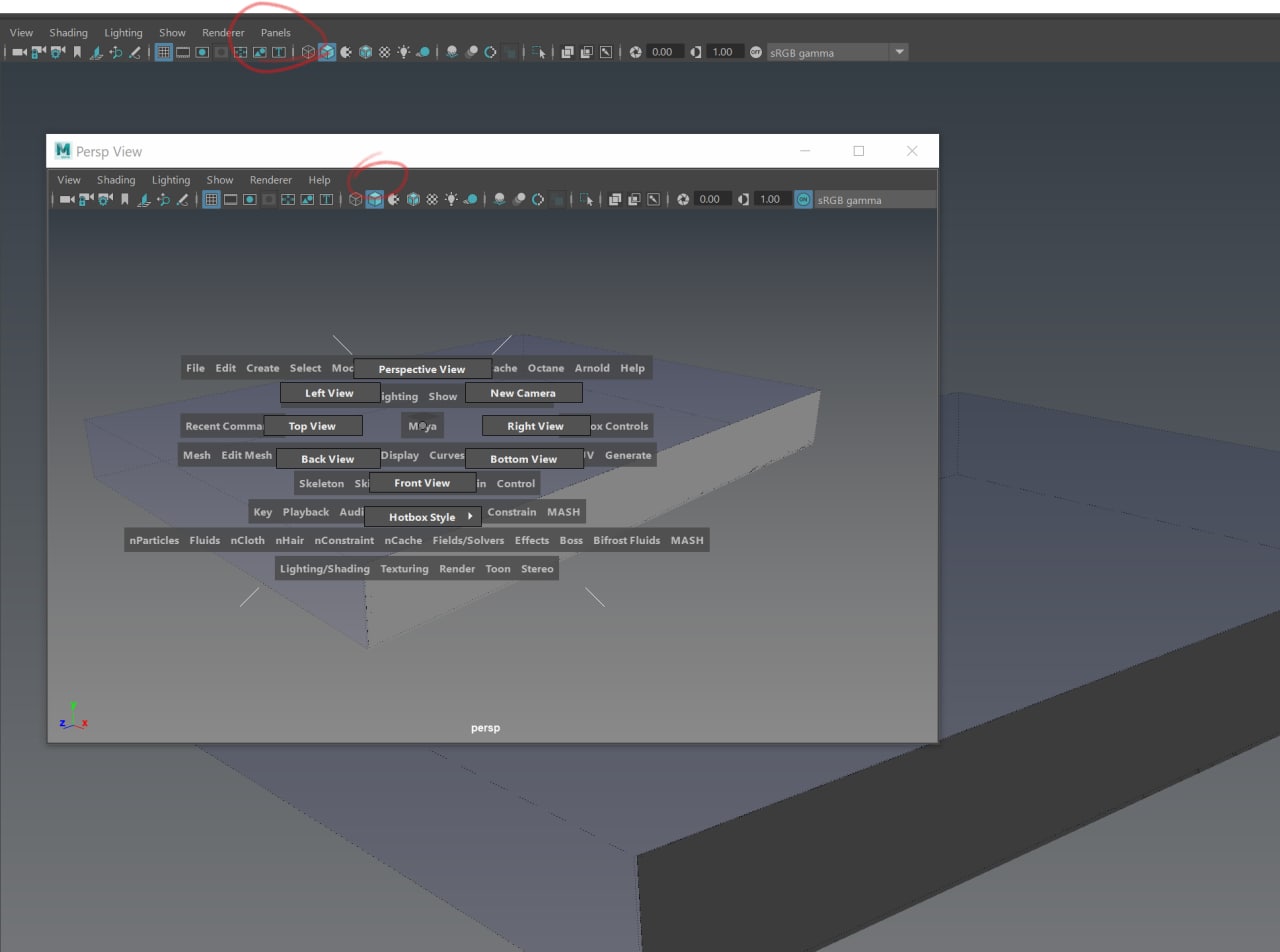The image size is (1280, 952).
Task: Open Lighting menu in Persp View window
Action: [x=171, y=180]
